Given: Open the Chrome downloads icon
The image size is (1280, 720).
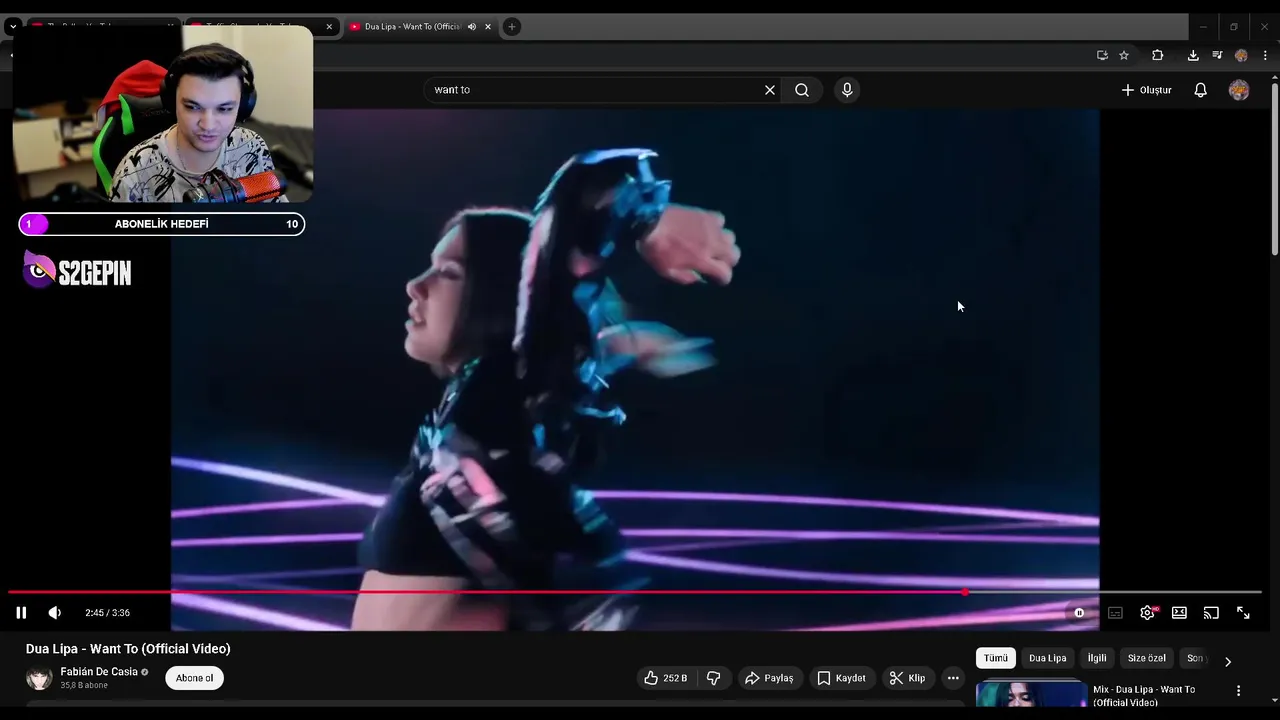Looking at the screenshot, I should pyautogui.click(x=1193, y=55).
